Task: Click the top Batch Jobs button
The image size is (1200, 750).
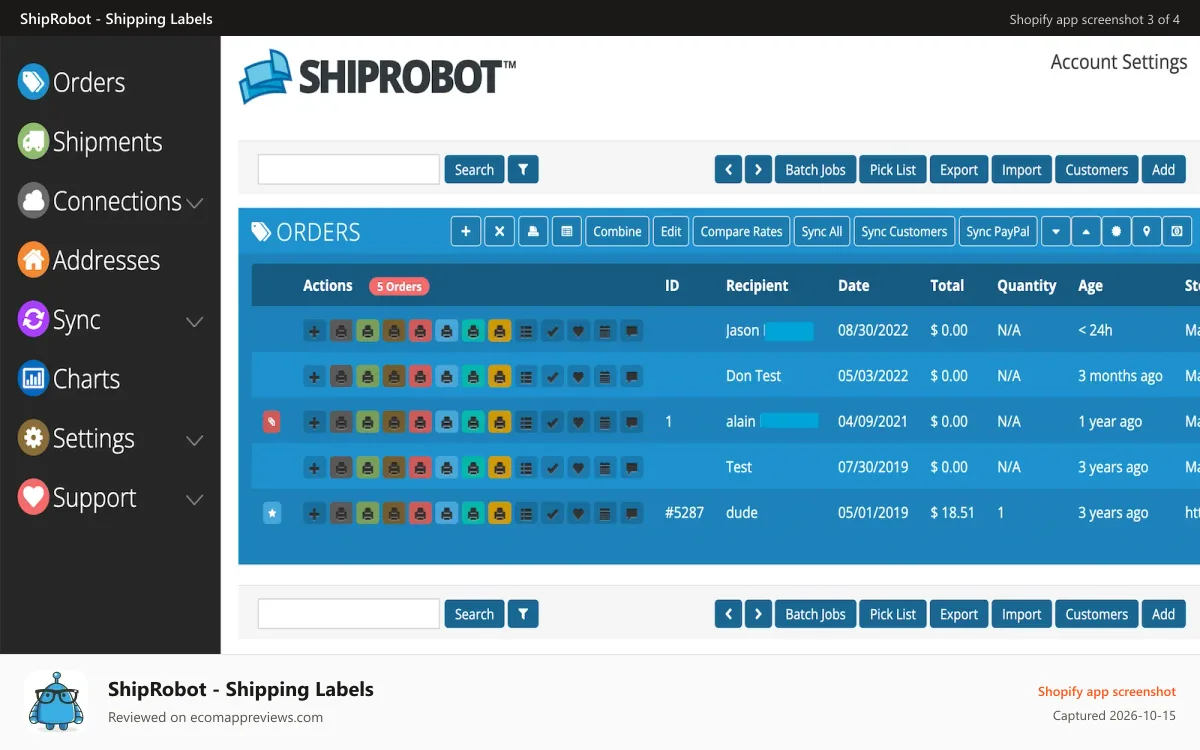Action: click(815, 169)
